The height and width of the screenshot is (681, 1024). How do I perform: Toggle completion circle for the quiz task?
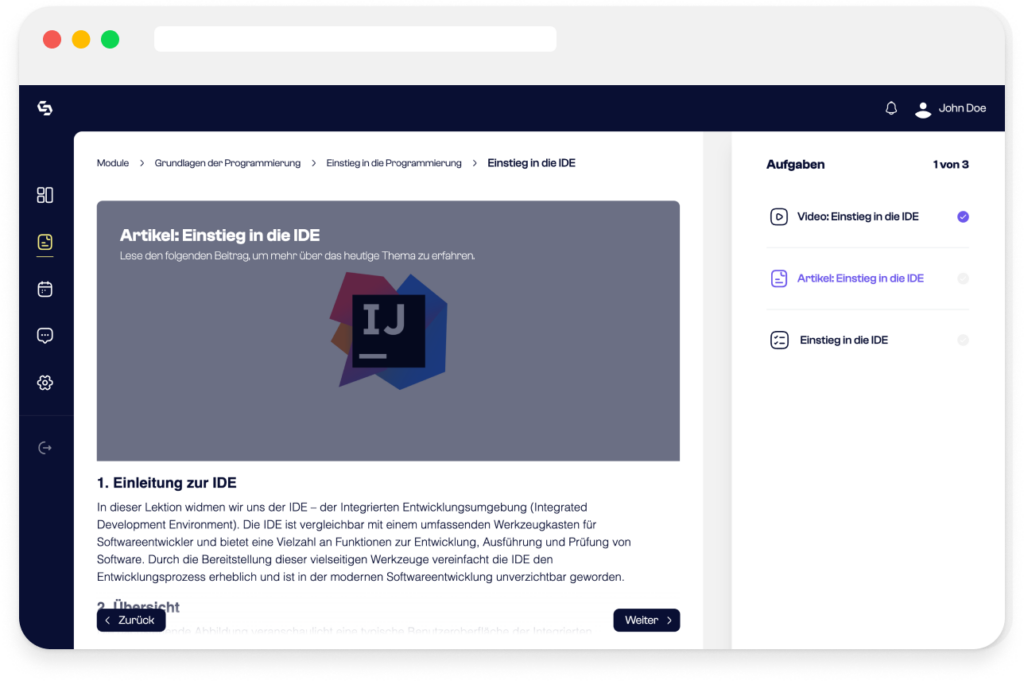tap(963, 340)
